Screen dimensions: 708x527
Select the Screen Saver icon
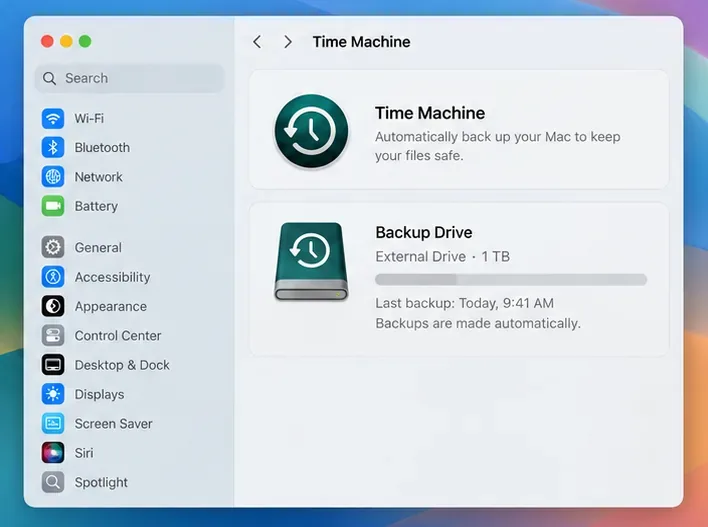(x=53, y=424)
